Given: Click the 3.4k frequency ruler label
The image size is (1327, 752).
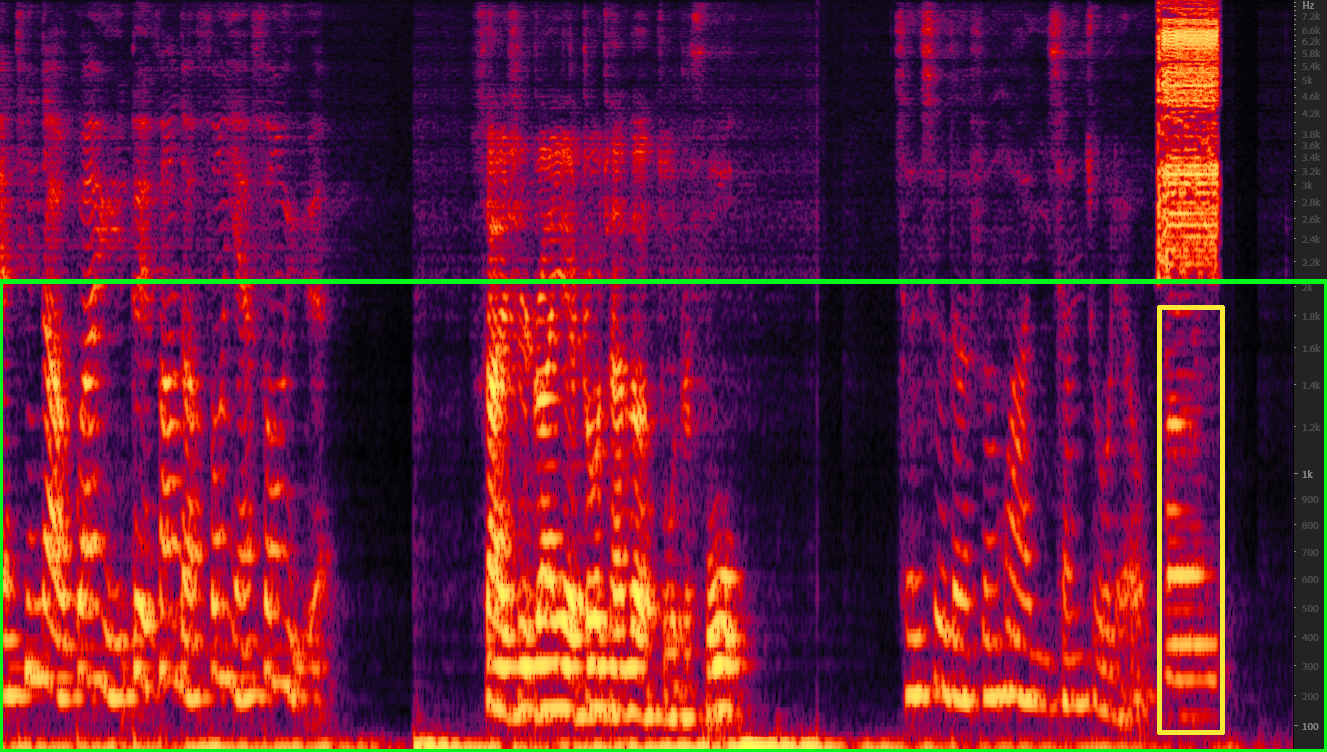Looking at the screenshot, I should click(x=1309, y=157).
